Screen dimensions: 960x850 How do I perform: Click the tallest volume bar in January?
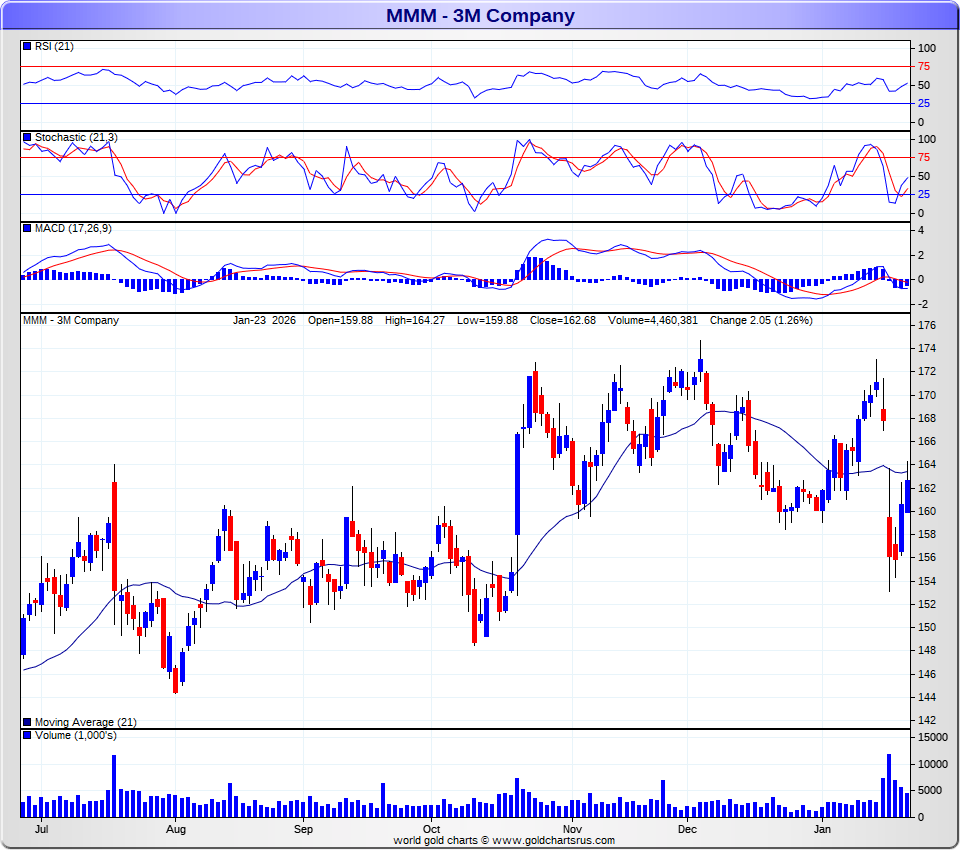pos(889,786)
